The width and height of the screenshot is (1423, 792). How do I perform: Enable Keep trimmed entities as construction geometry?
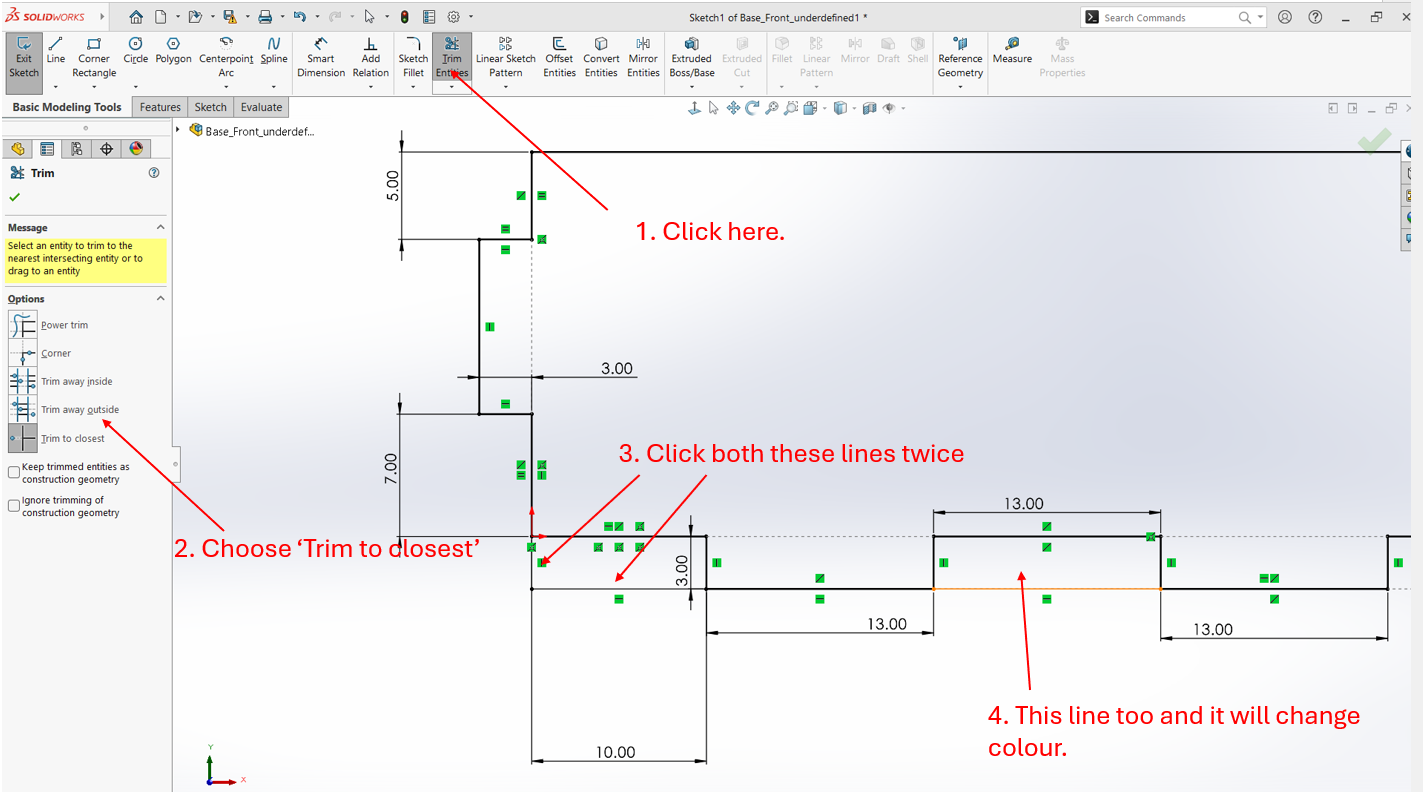(14, 472)
